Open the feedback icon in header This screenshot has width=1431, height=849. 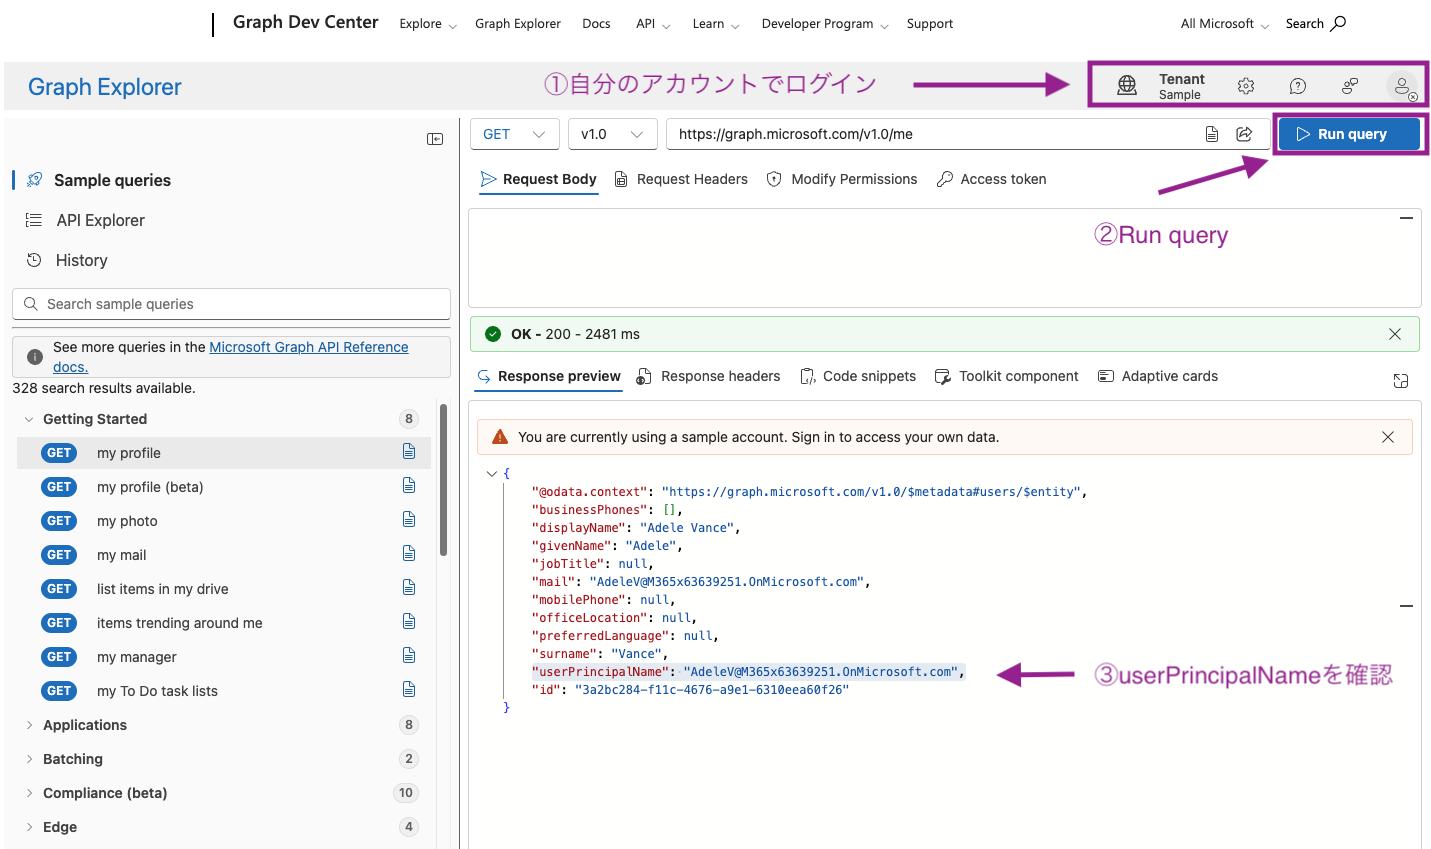(x=1350, y=86)
